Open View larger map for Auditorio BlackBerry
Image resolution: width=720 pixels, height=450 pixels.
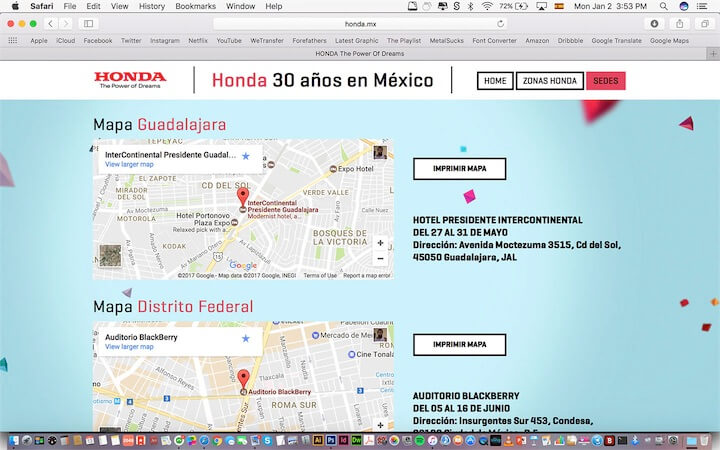click(x=129, y=347)
